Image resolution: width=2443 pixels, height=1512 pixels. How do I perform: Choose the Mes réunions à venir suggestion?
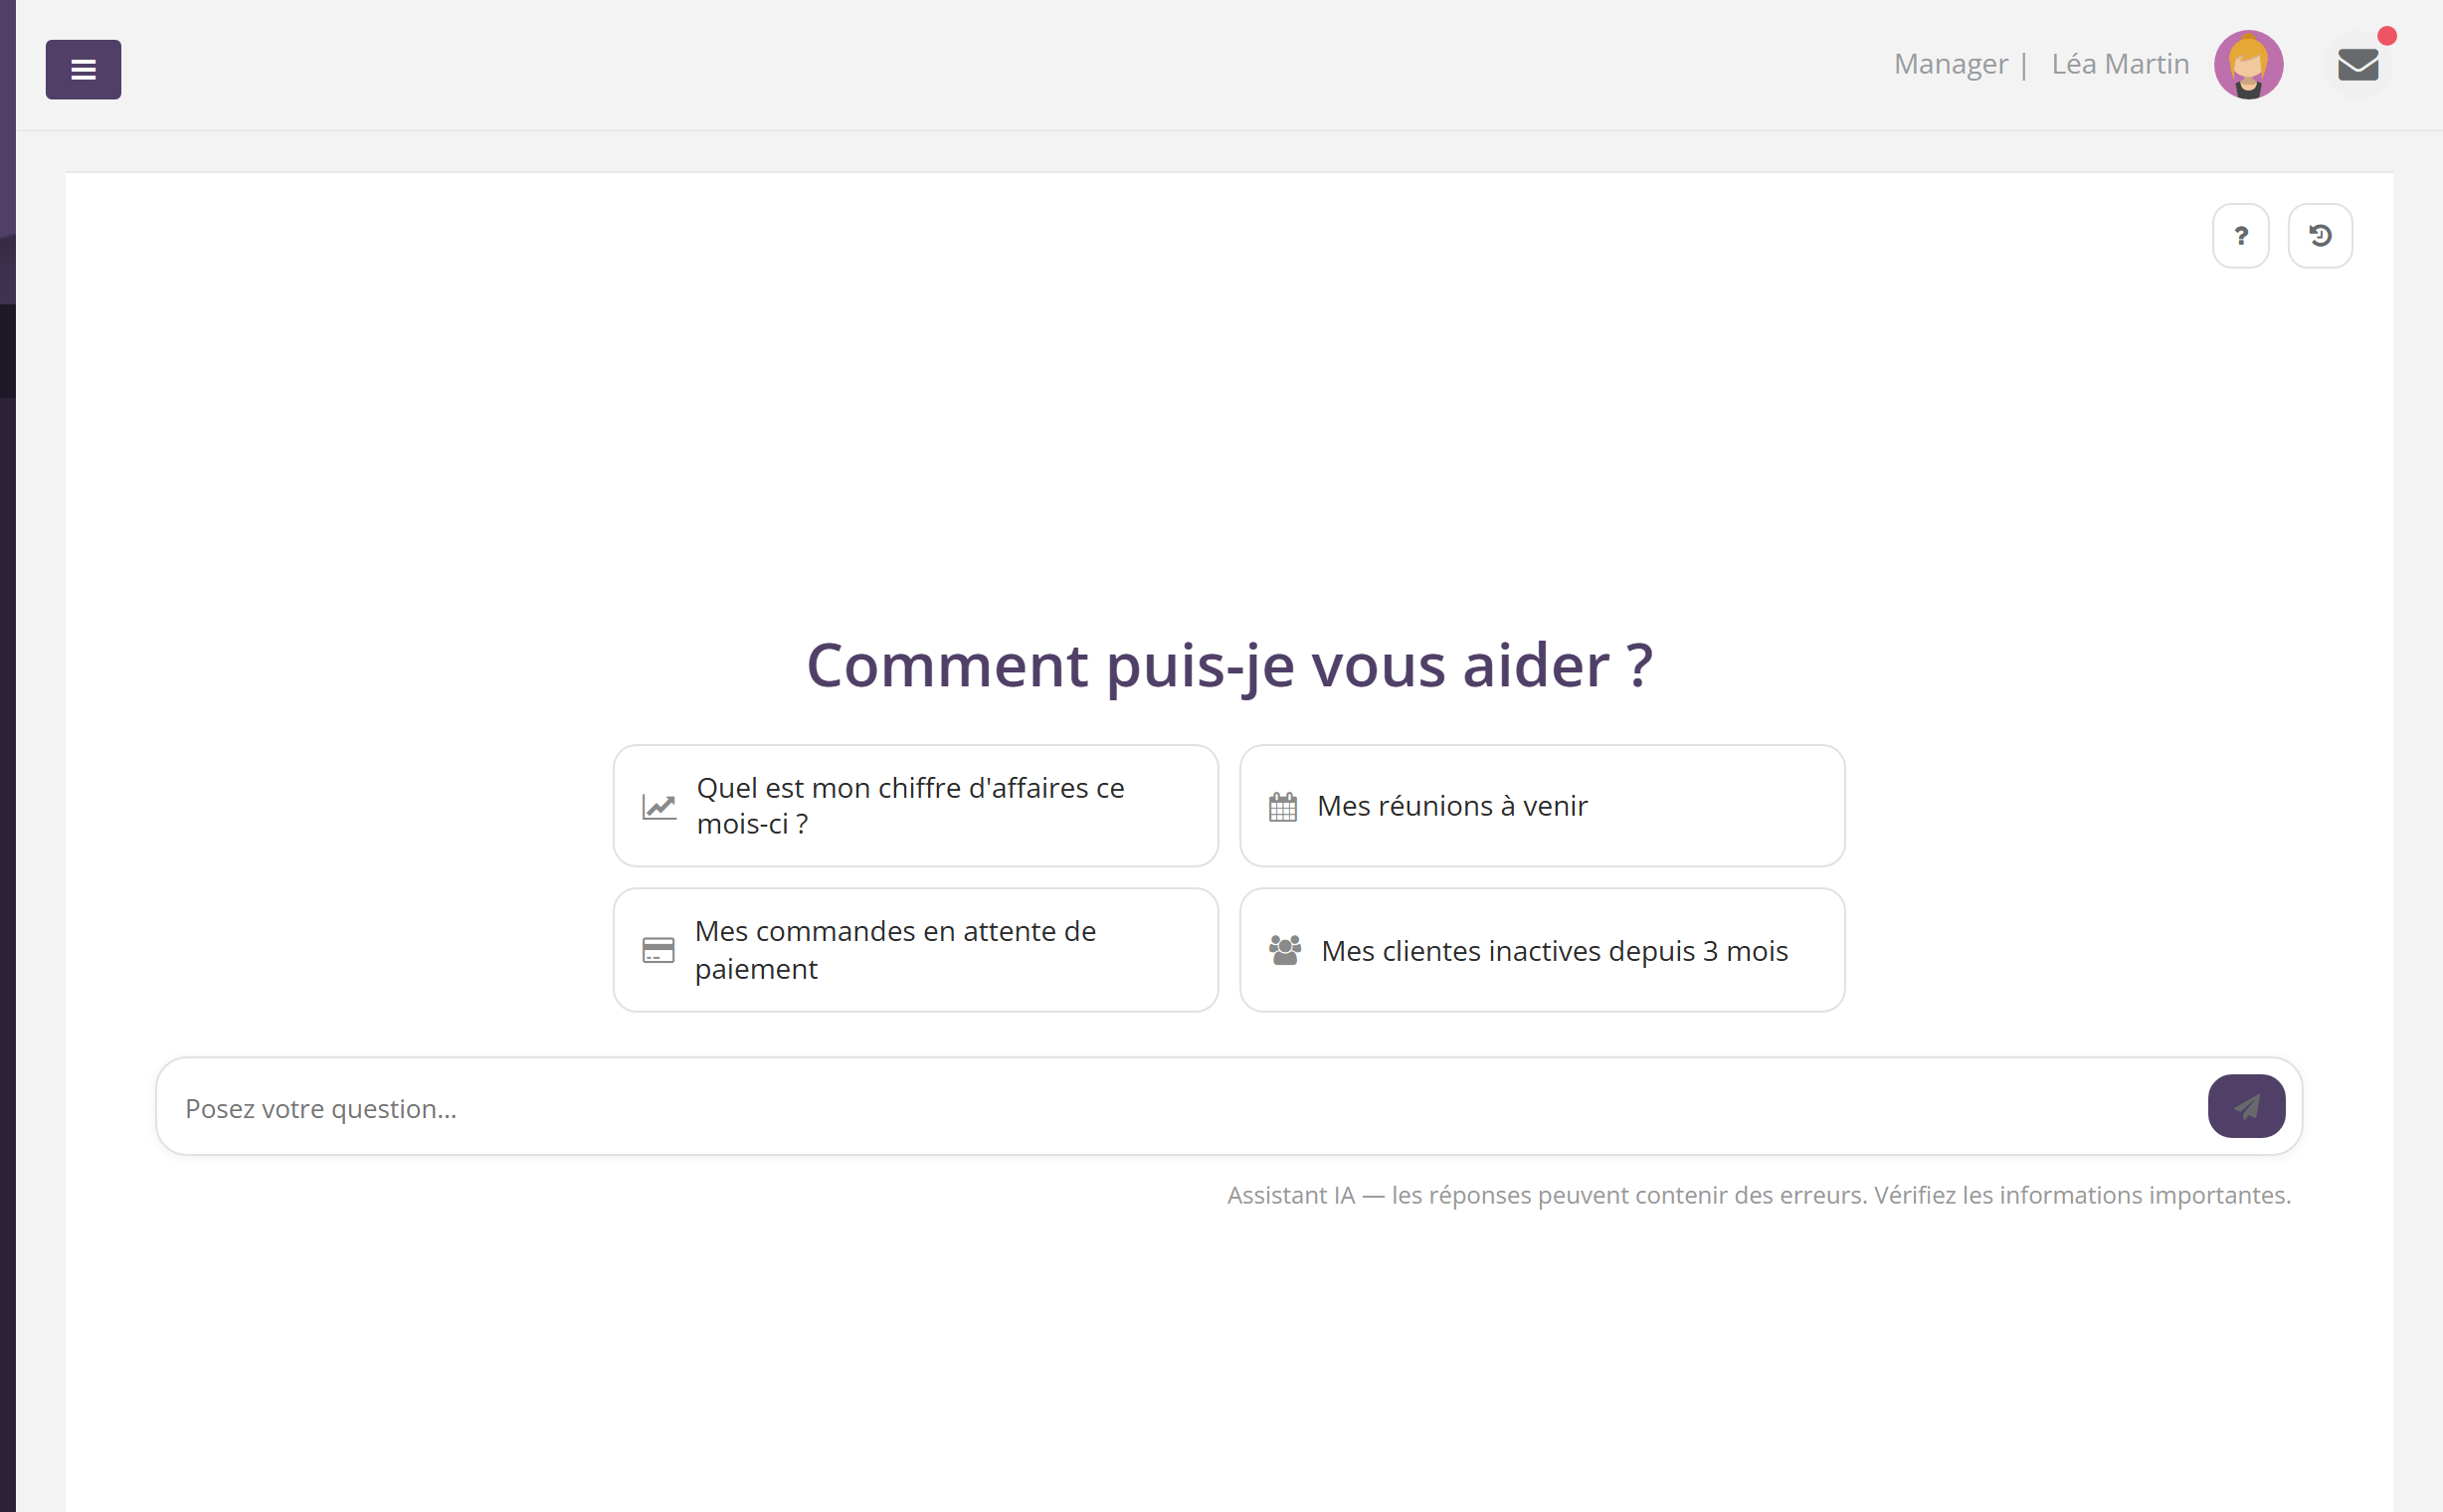(1542, 806)
